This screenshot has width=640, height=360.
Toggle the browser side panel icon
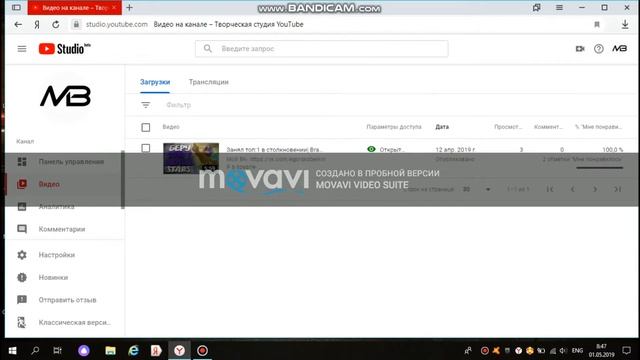click(x=16, y=7)
